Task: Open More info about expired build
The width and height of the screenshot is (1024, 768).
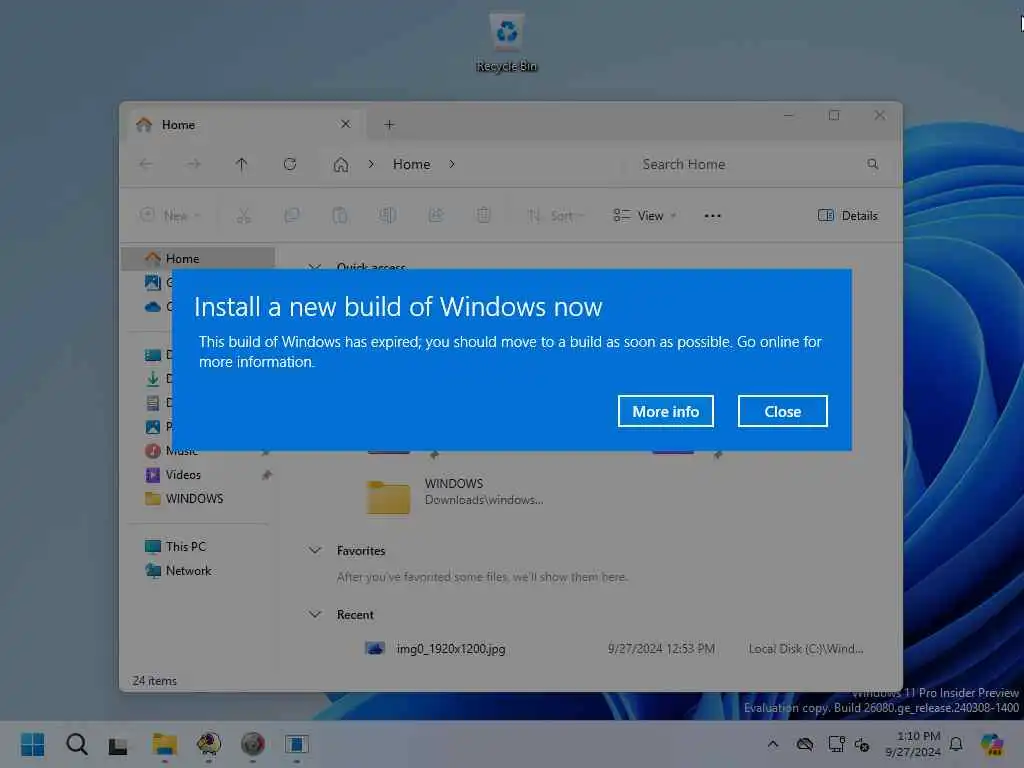Action: [x=665, y=411]
